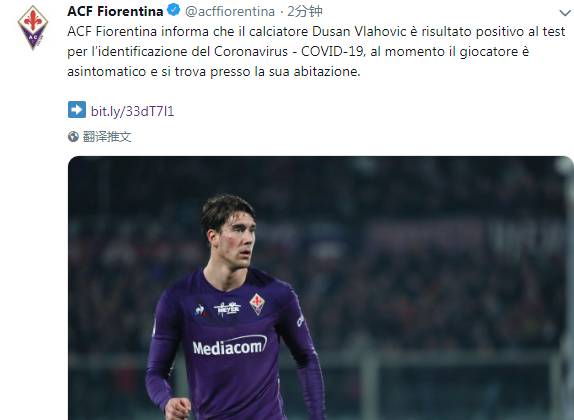Click the word Coronavirus in tweet
Screen dimensions: 574x420
click(251, 51)
